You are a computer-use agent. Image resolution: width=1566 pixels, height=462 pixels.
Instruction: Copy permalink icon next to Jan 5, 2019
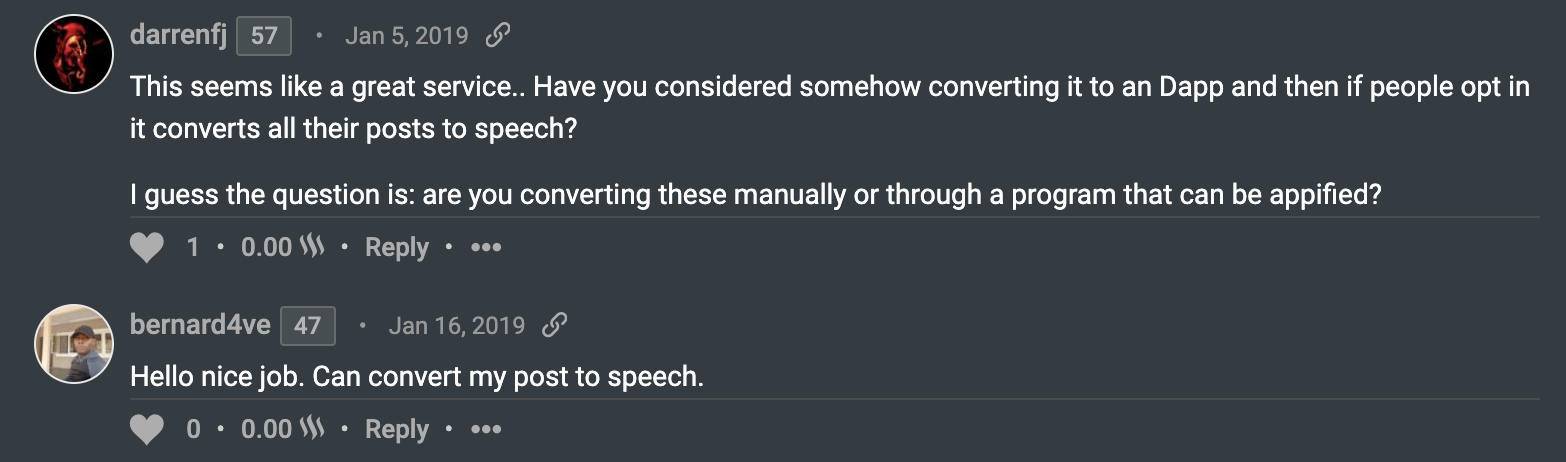tap(497, 37)
